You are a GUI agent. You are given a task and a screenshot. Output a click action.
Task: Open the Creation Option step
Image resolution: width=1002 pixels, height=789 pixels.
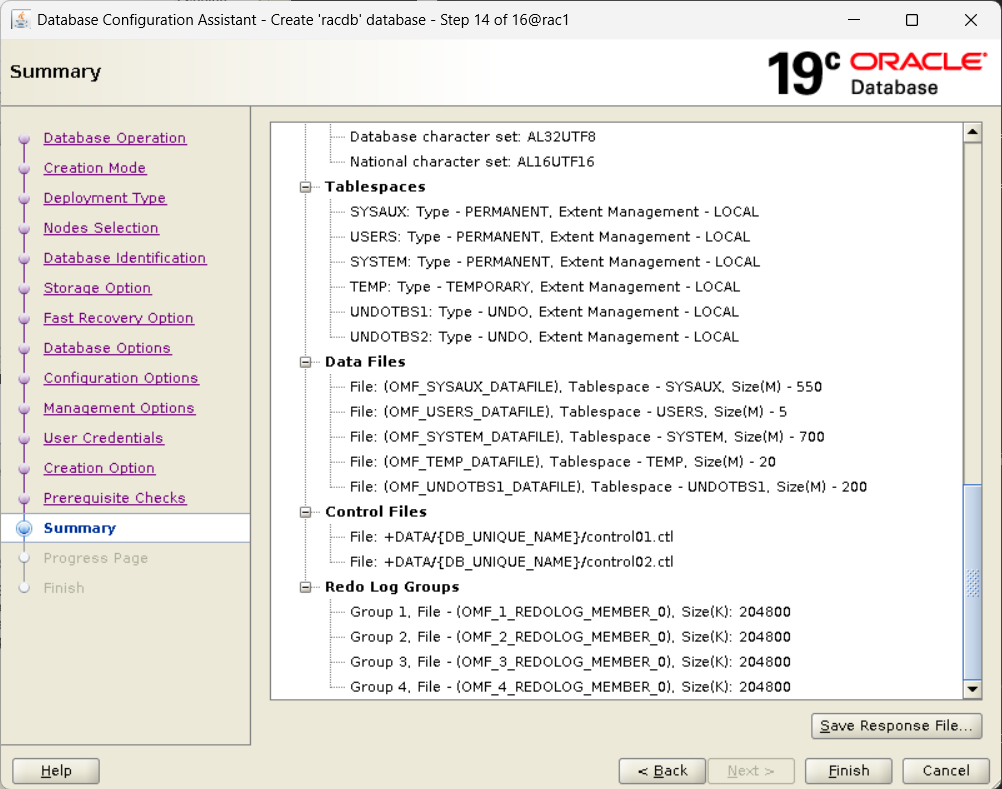[99, 468]
